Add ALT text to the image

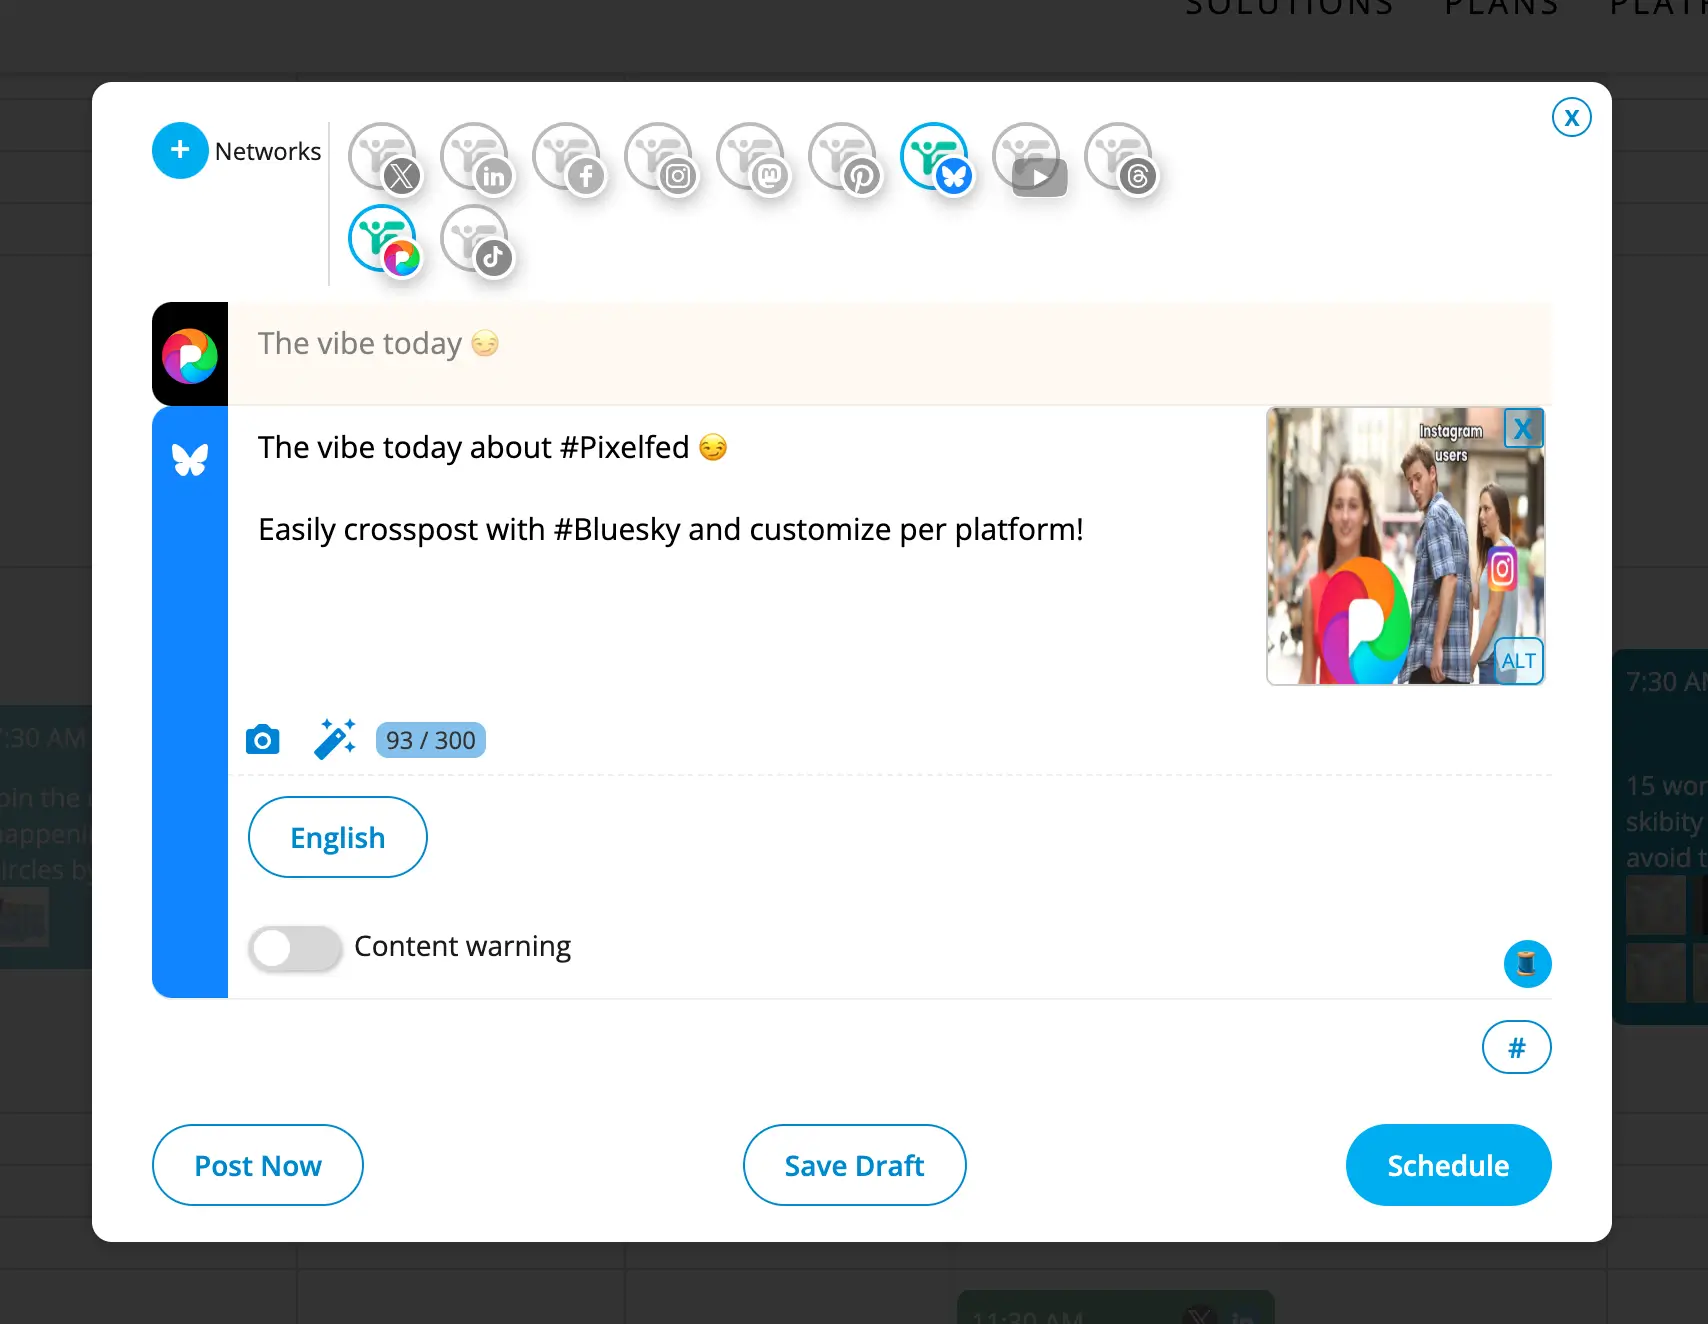tap(1518, 661)
